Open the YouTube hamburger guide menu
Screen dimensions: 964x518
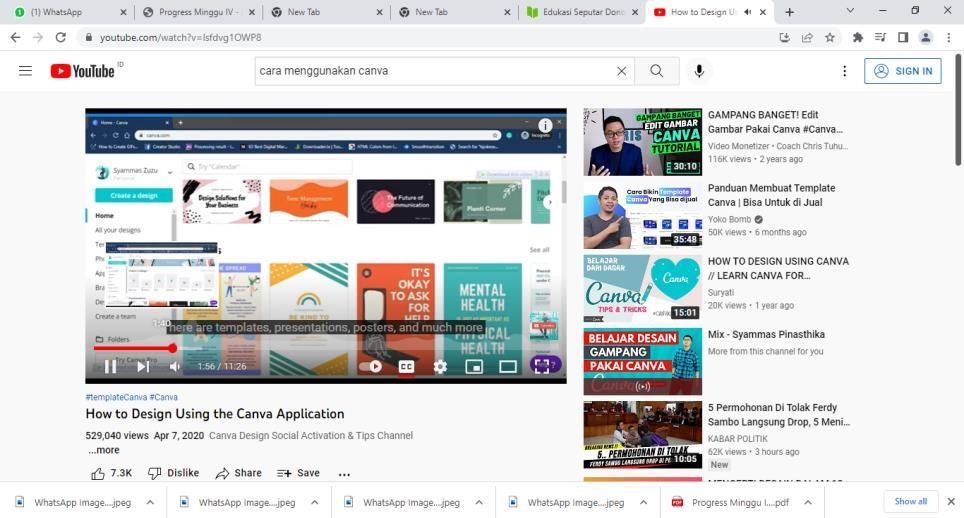(x=25, y=71)
